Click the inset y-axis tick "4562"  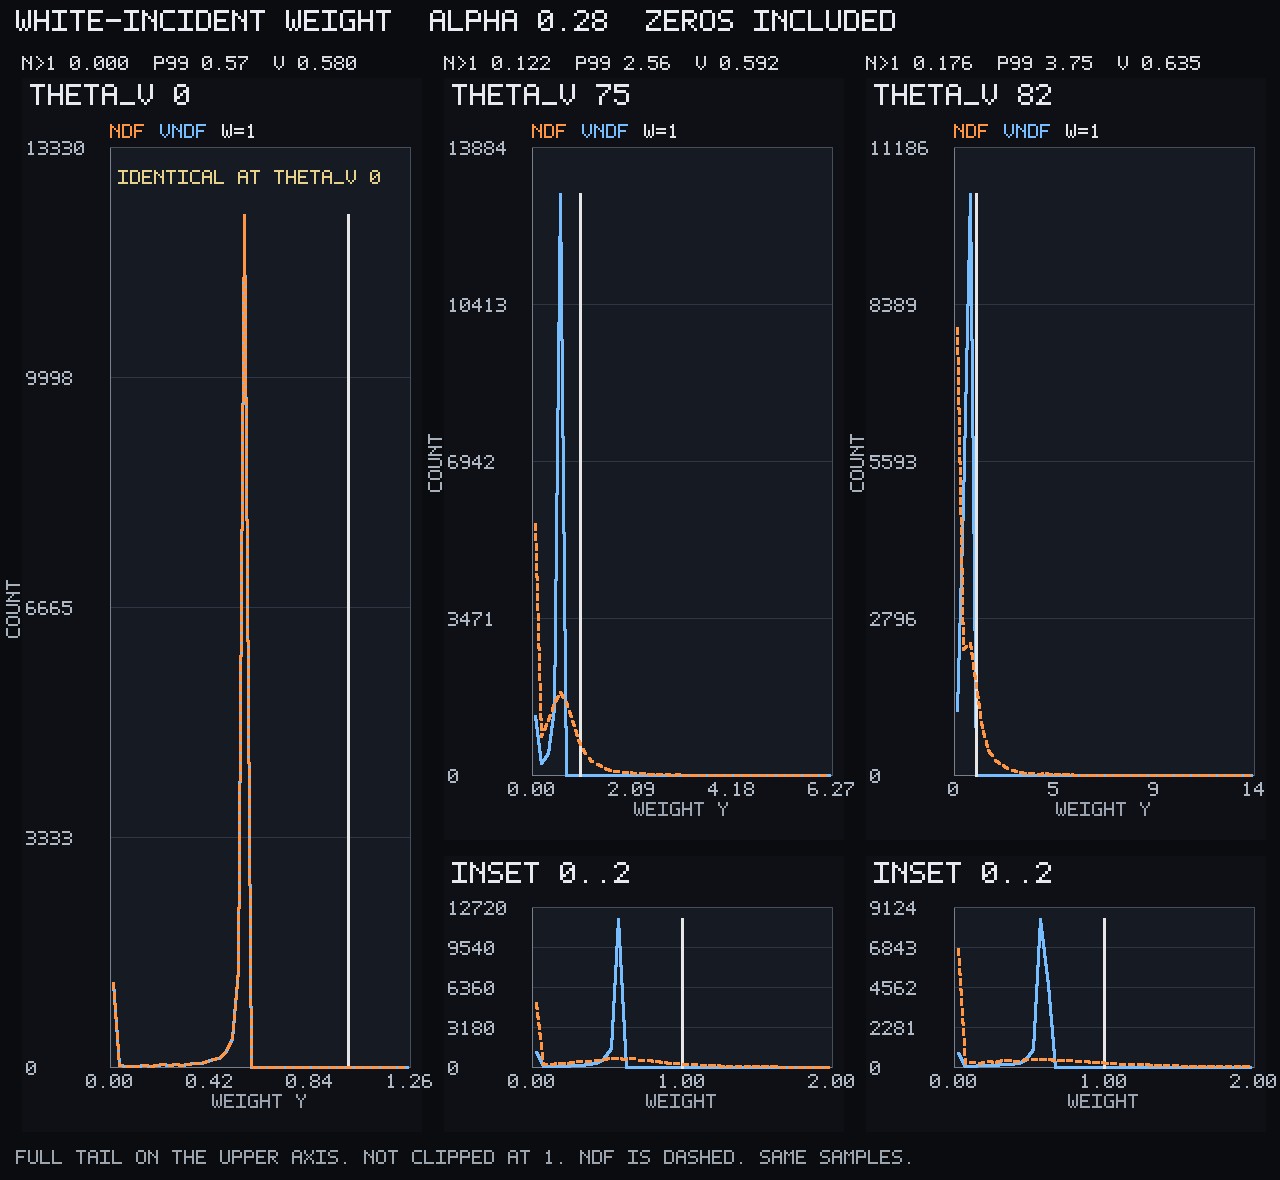(893, 988)
